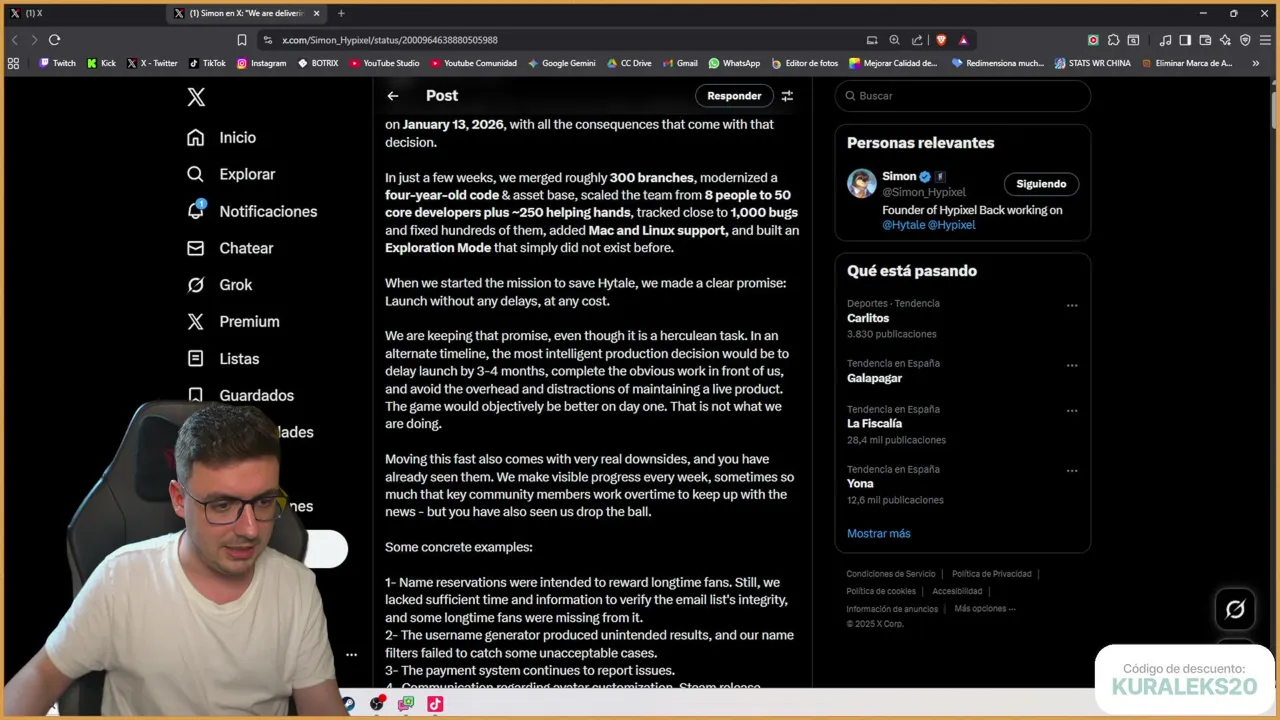Open the La Fiscalía trending topic
1280x720 pixels.
click(874, 423)
